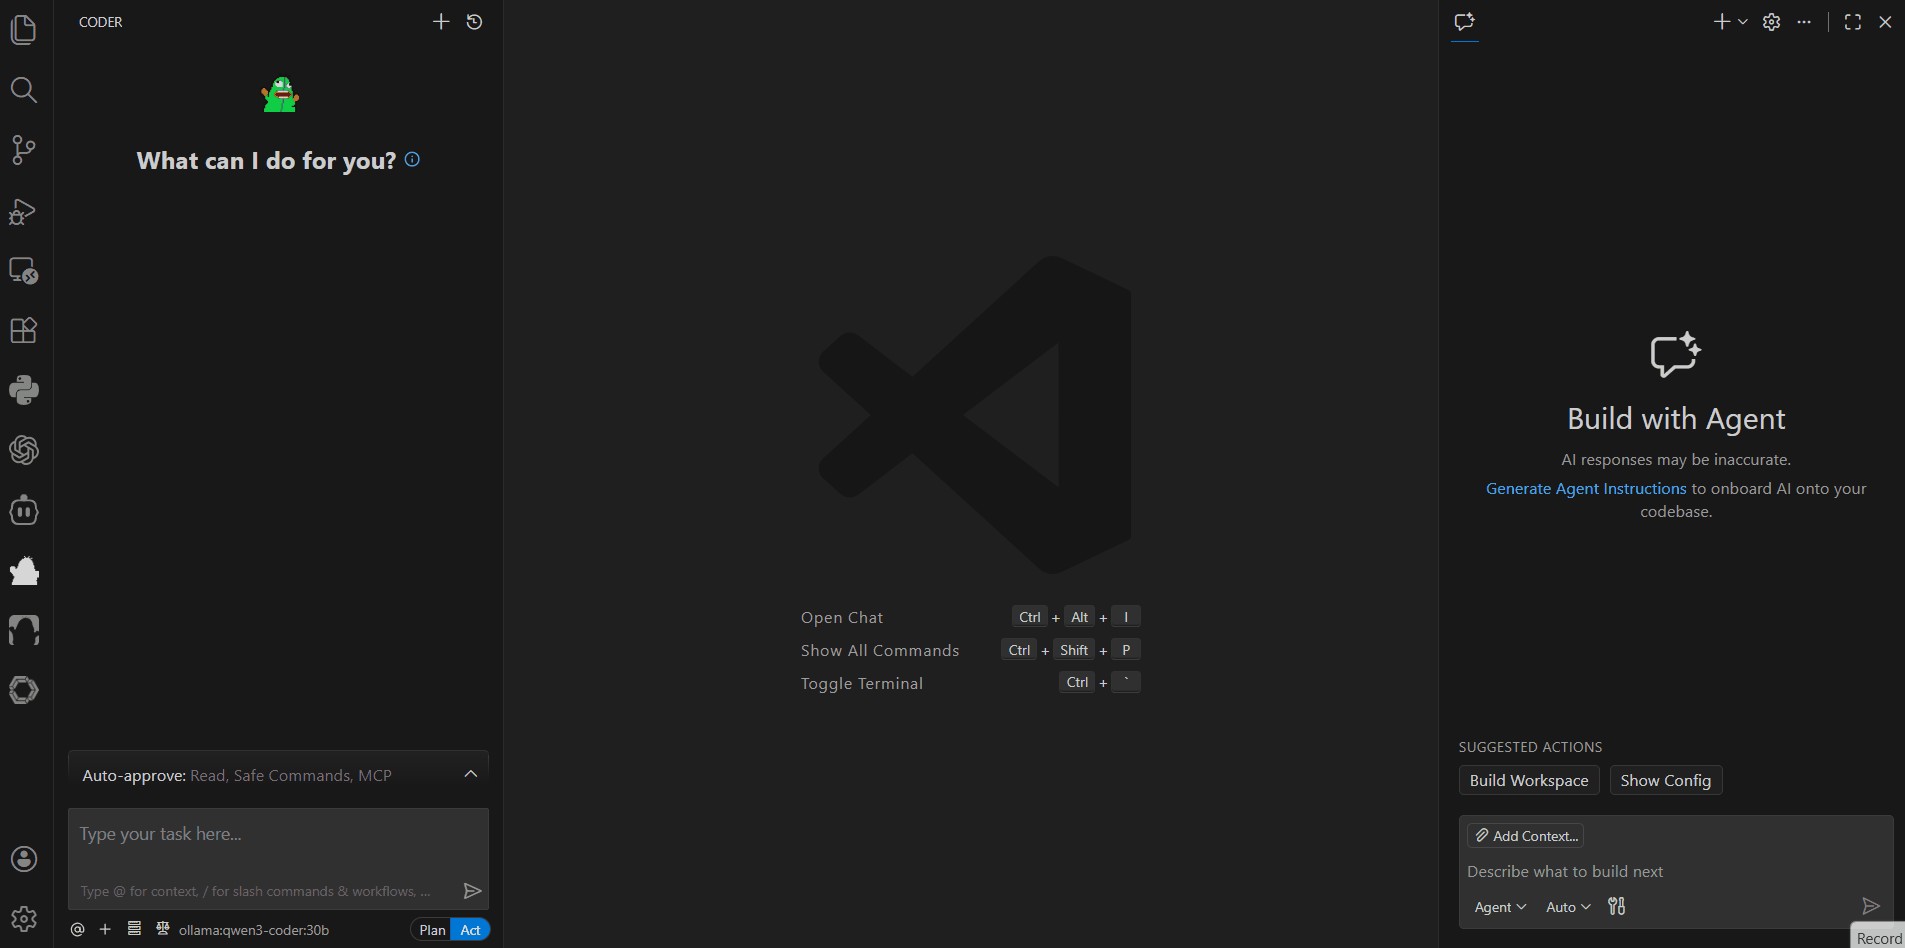Open the Extensions view
Viewport: 1905px width, 948px height.
(24, 330)
